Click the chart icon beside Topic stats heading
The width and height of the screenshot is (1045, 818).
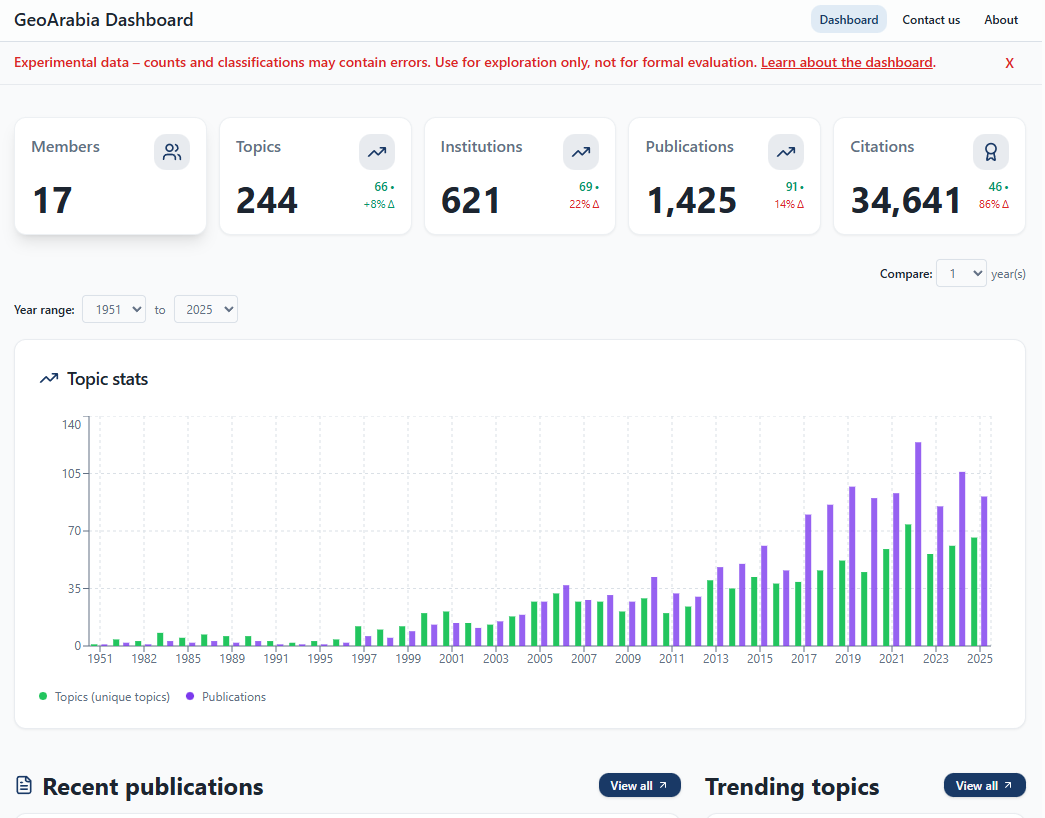pos(49,378)
